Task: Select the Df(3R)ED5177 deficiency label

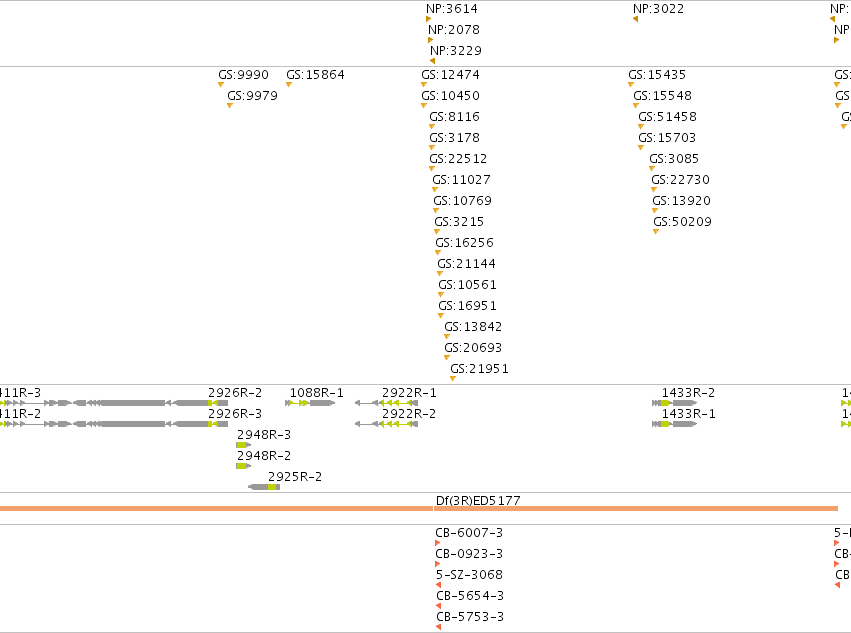Action: pos(478,501)
